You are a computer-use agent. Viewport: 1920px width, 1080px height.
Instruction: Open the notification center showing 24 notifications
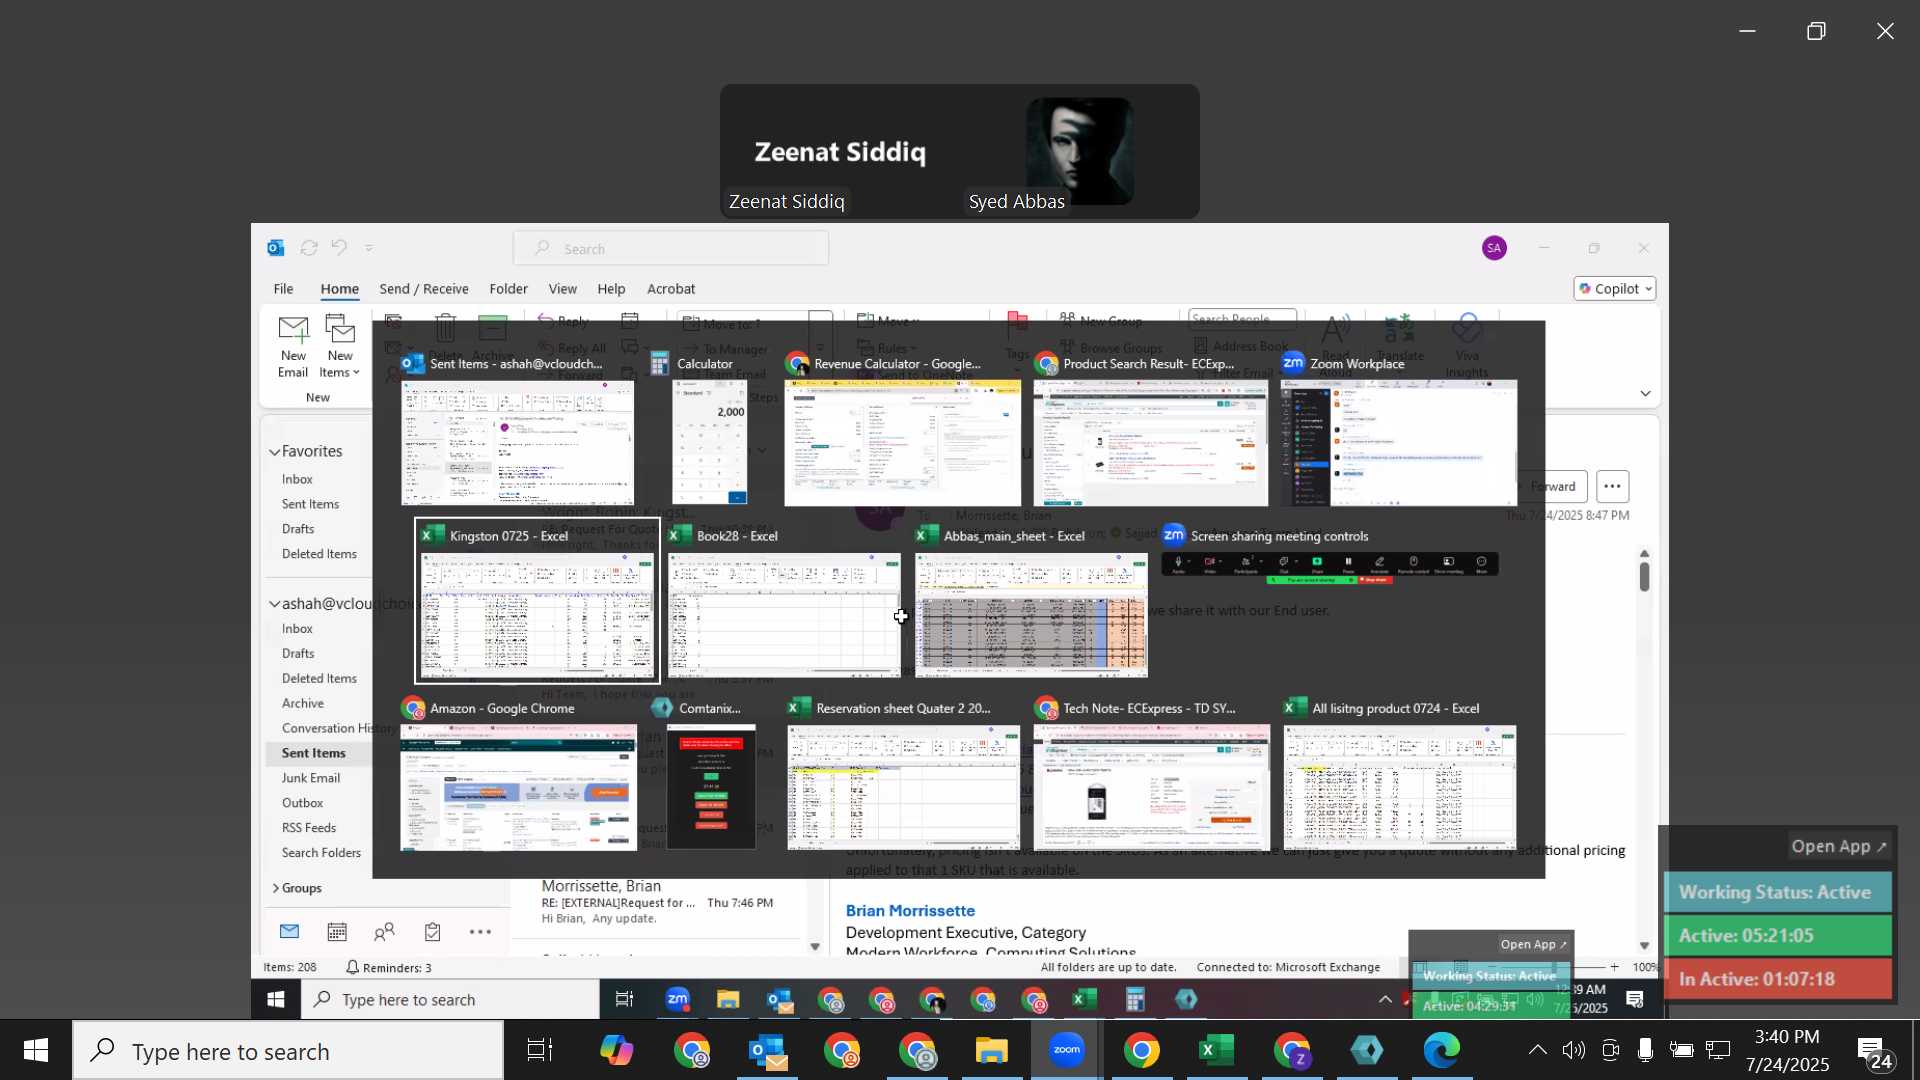click(1875, 1053)
